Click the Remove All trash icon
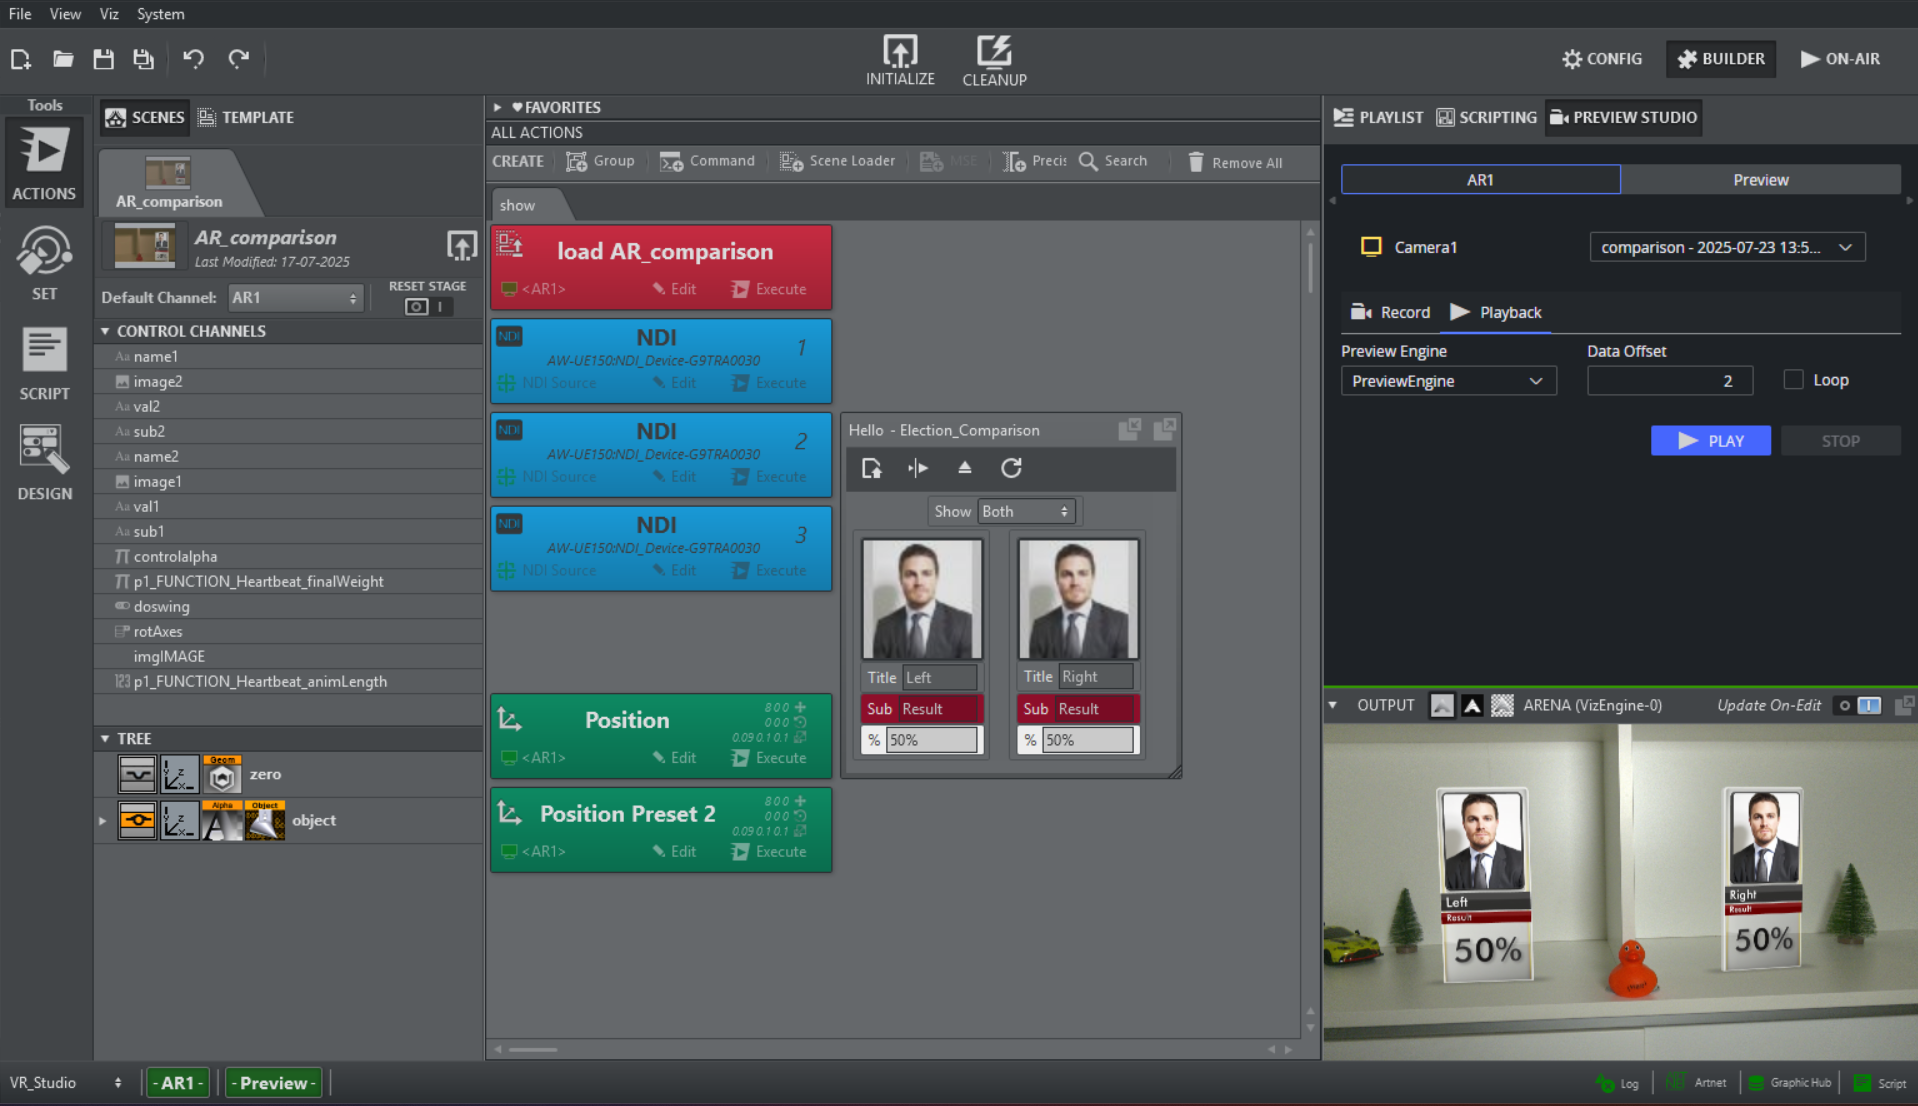Image resolution: width=1918 pixels, height=1106 pixels. pyautogui.click(x=1195, y=162)
